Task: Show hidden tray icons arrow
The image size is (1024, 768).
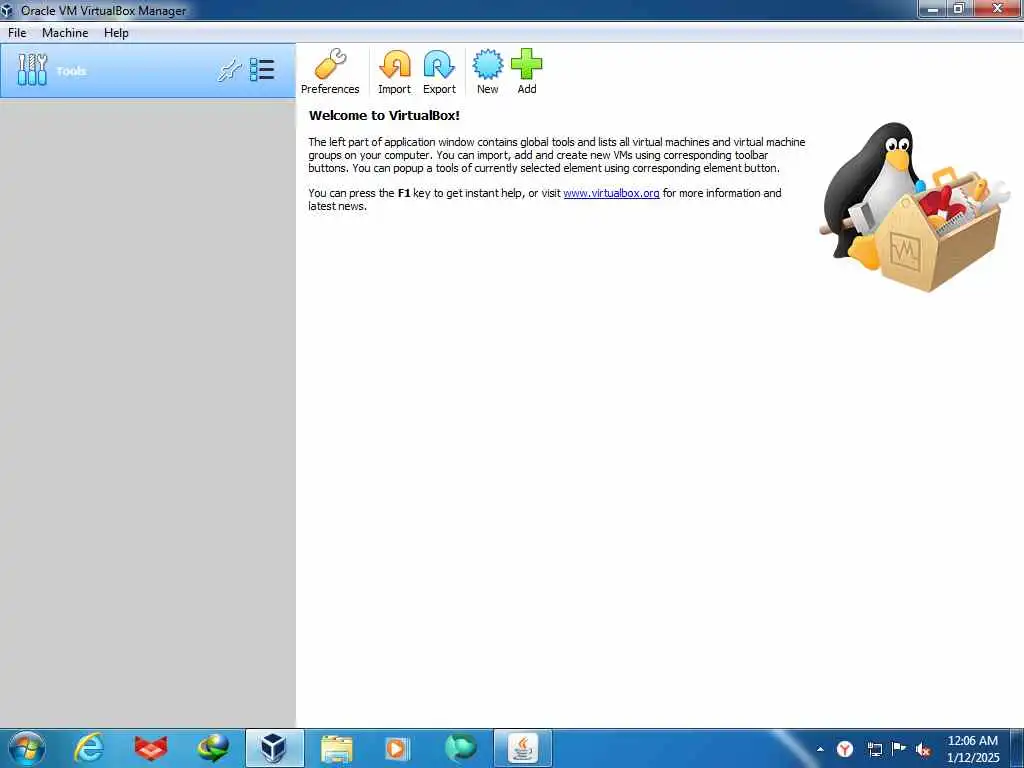Action: coord(820,749)
